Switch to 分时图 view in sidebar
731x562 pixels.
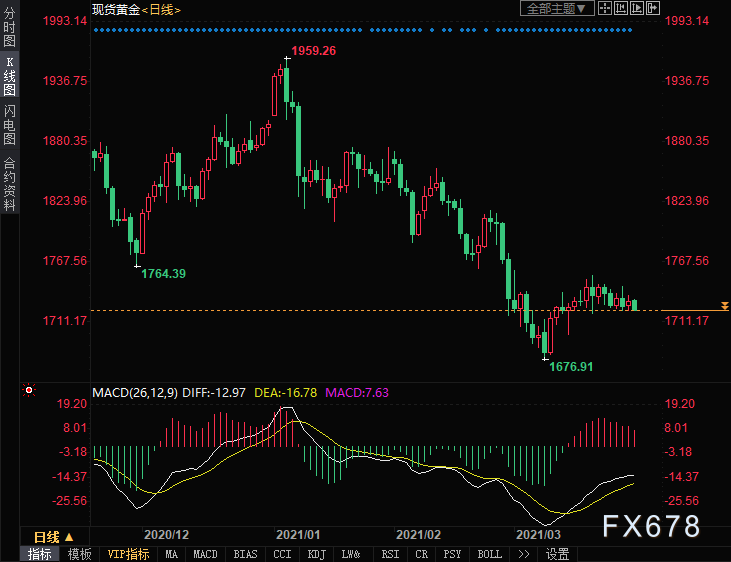tap(9, 27)
